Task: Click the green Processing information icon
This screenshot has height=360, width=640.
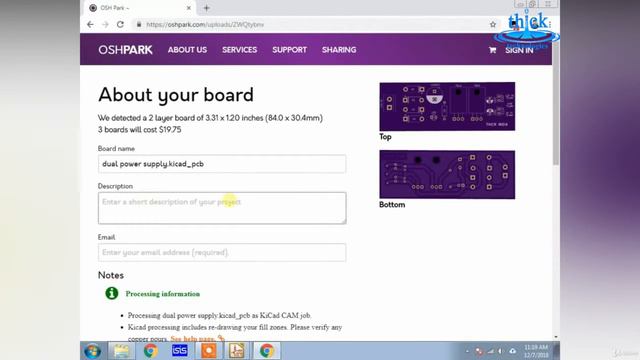Action: tap(111, 293)
